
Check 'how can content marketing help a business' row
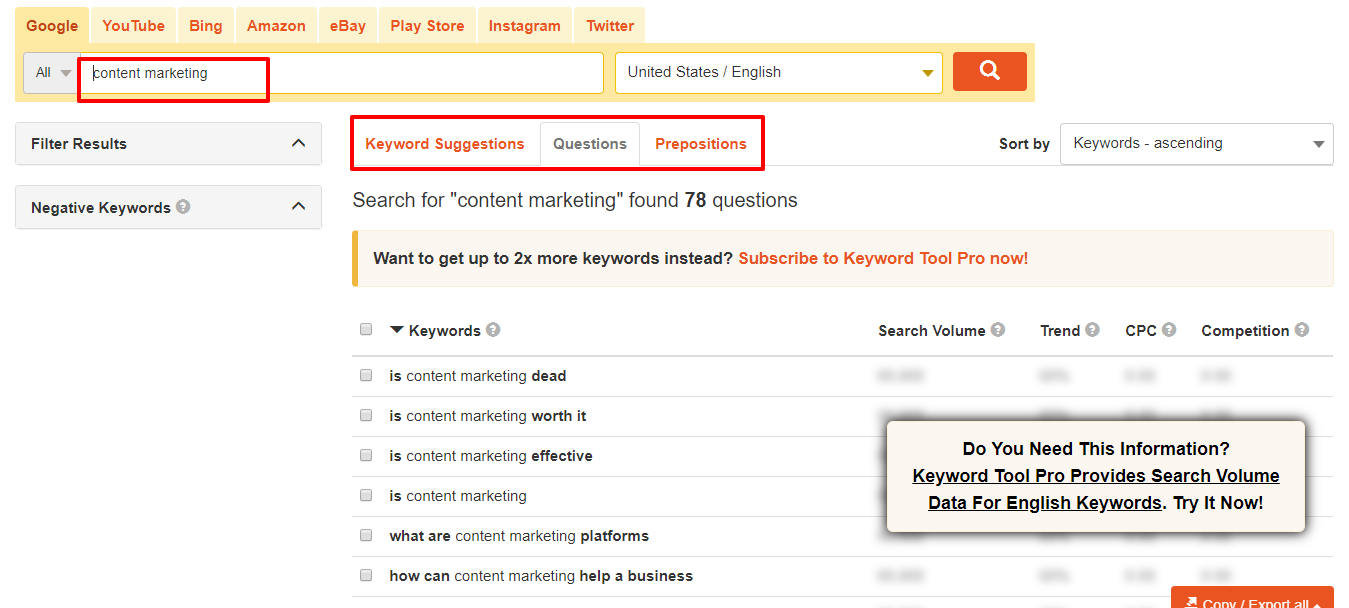click(366, 576)
